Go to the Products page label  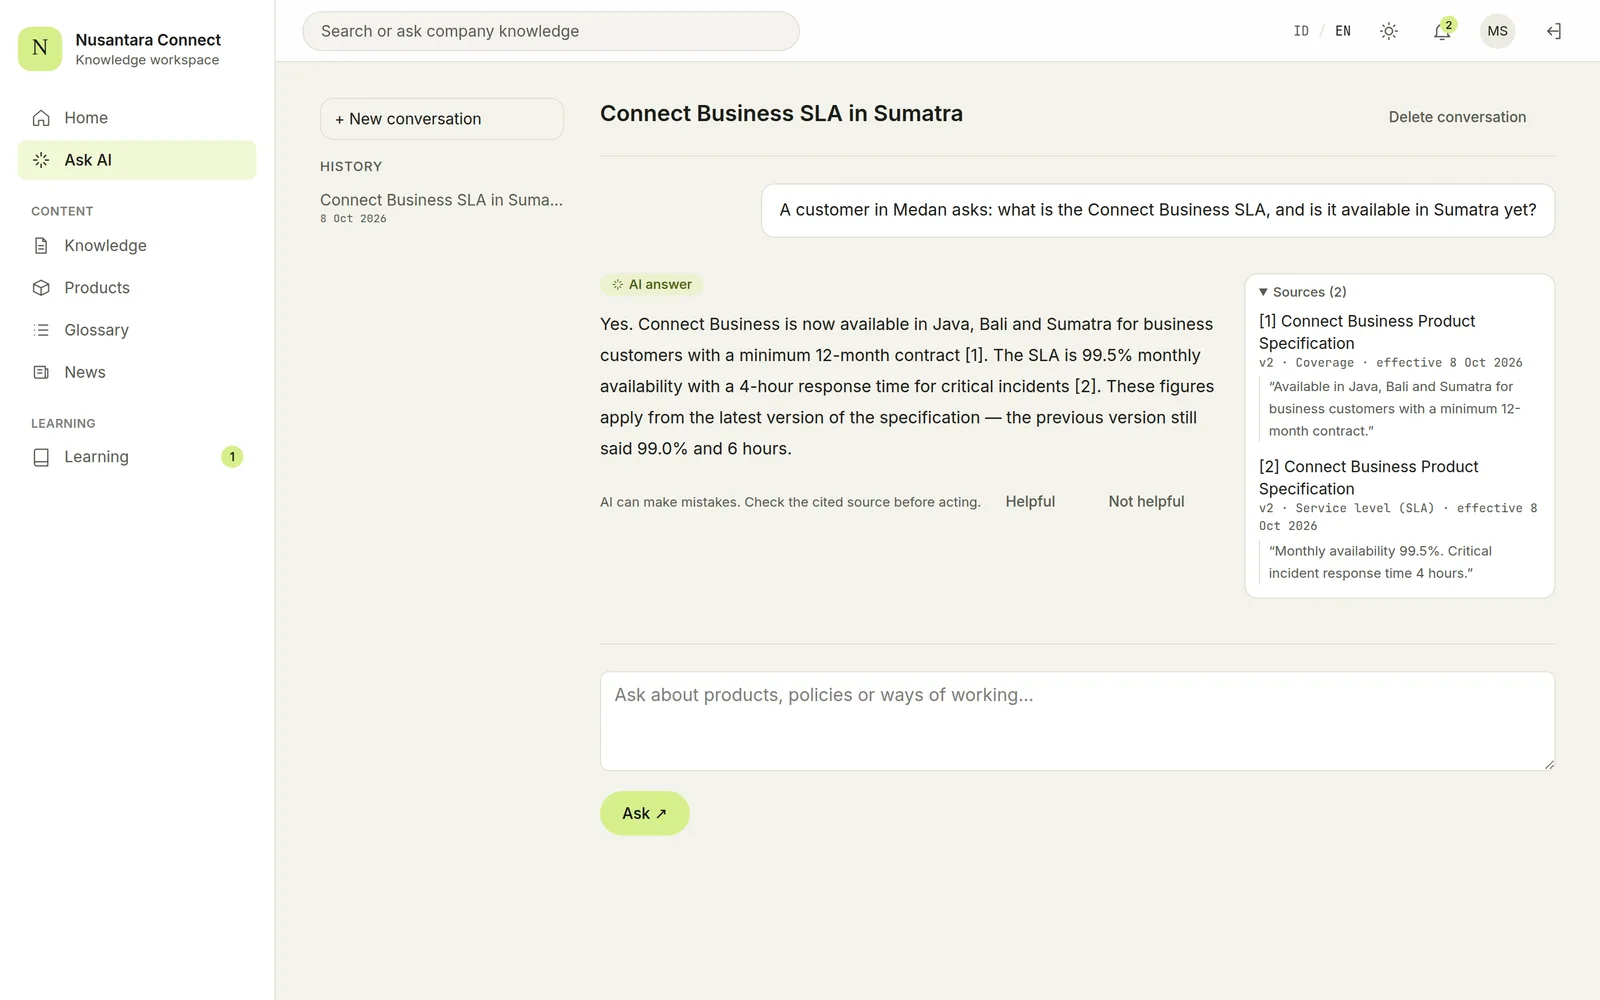97,288
